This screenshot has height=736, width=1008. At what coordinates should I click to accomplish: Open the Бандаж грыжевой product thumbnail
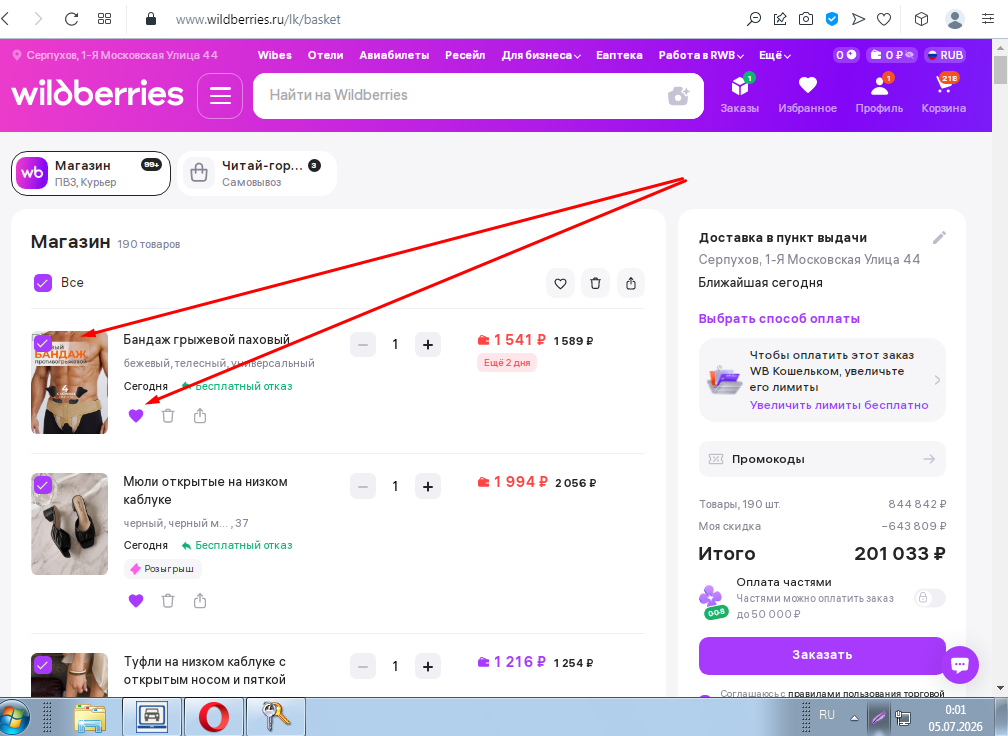click(69, 383)
